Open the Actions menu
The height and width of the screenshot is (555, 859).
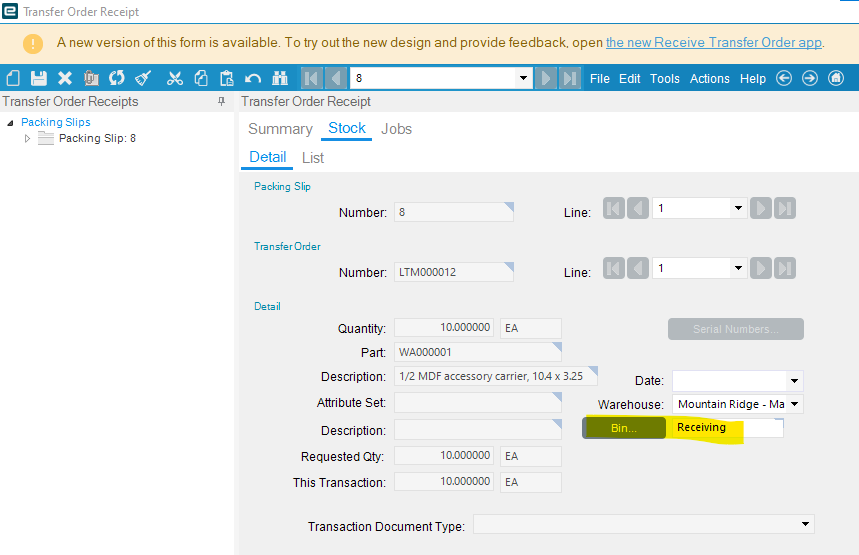[709, 79]
